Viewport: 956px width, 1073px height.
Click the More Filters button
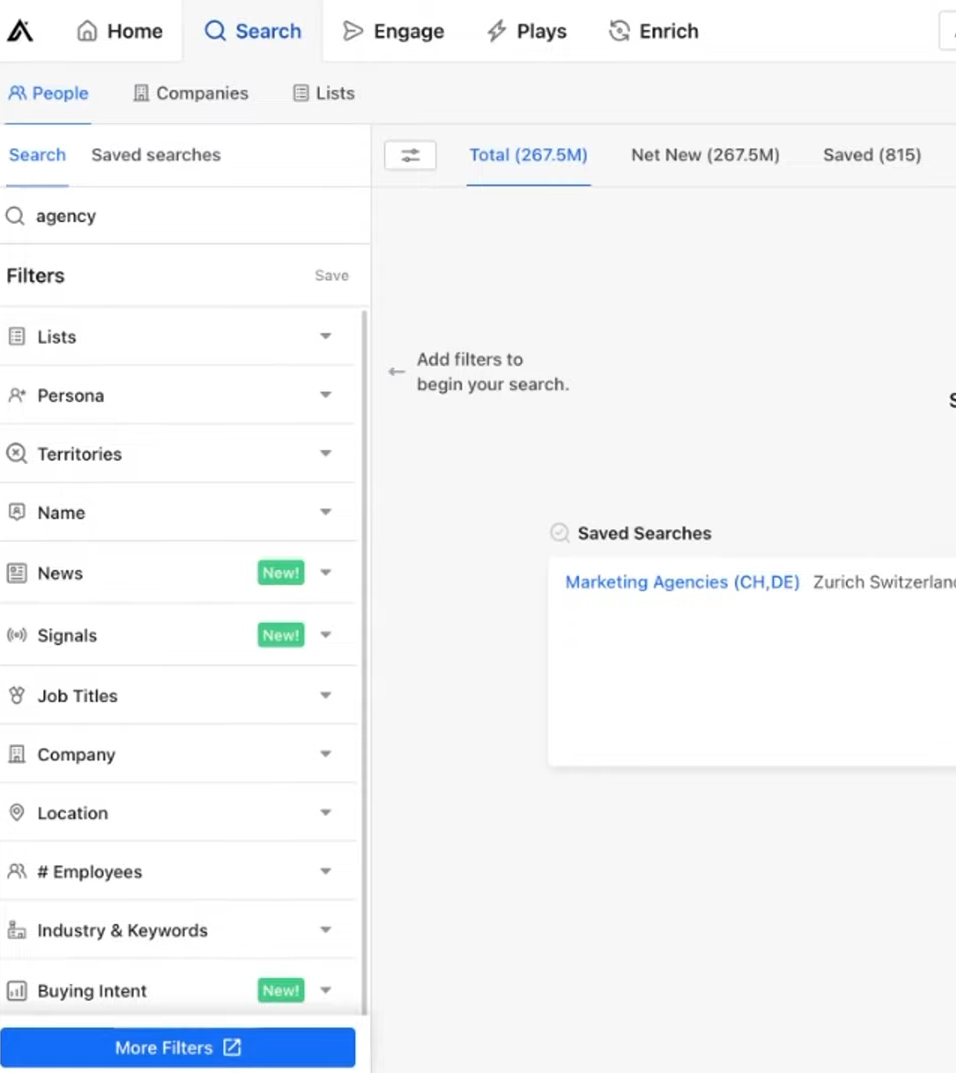(178, 1047)
